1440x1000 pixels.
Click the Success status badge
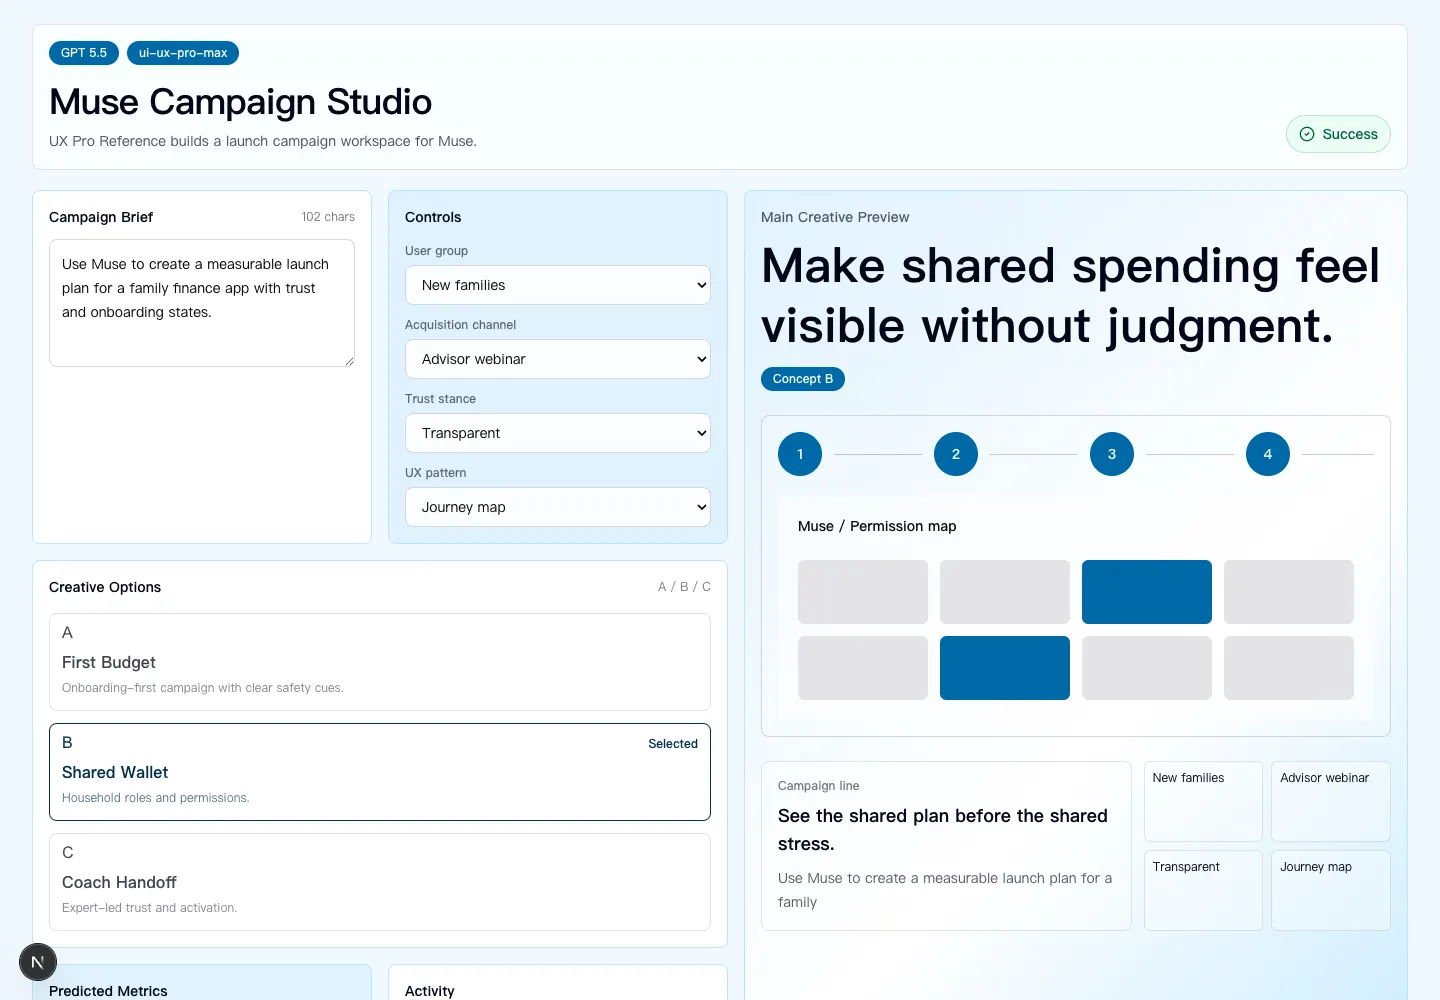pyautogui.click(x=1338, y=134)
